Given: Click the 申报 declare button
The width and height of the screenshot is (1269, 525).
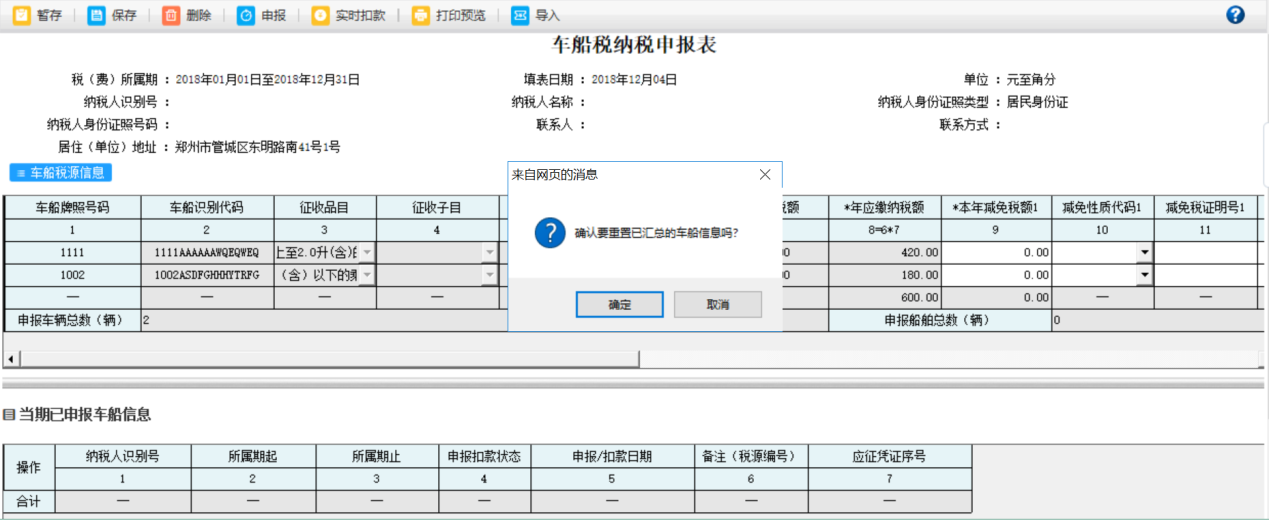Looking at the screenshot, I should click(261, 15).
